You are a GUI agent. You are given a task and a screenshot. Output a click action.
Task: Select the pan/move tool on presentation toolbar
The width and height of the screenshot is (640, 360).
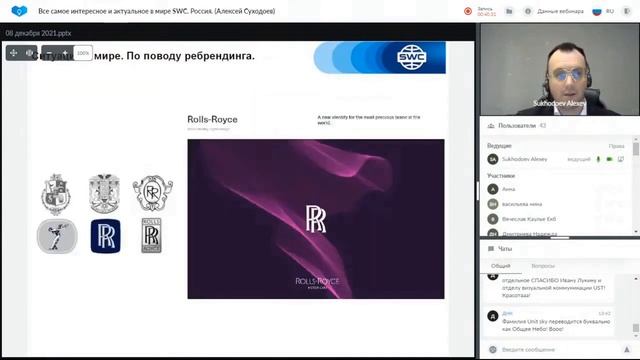point(13,53)
